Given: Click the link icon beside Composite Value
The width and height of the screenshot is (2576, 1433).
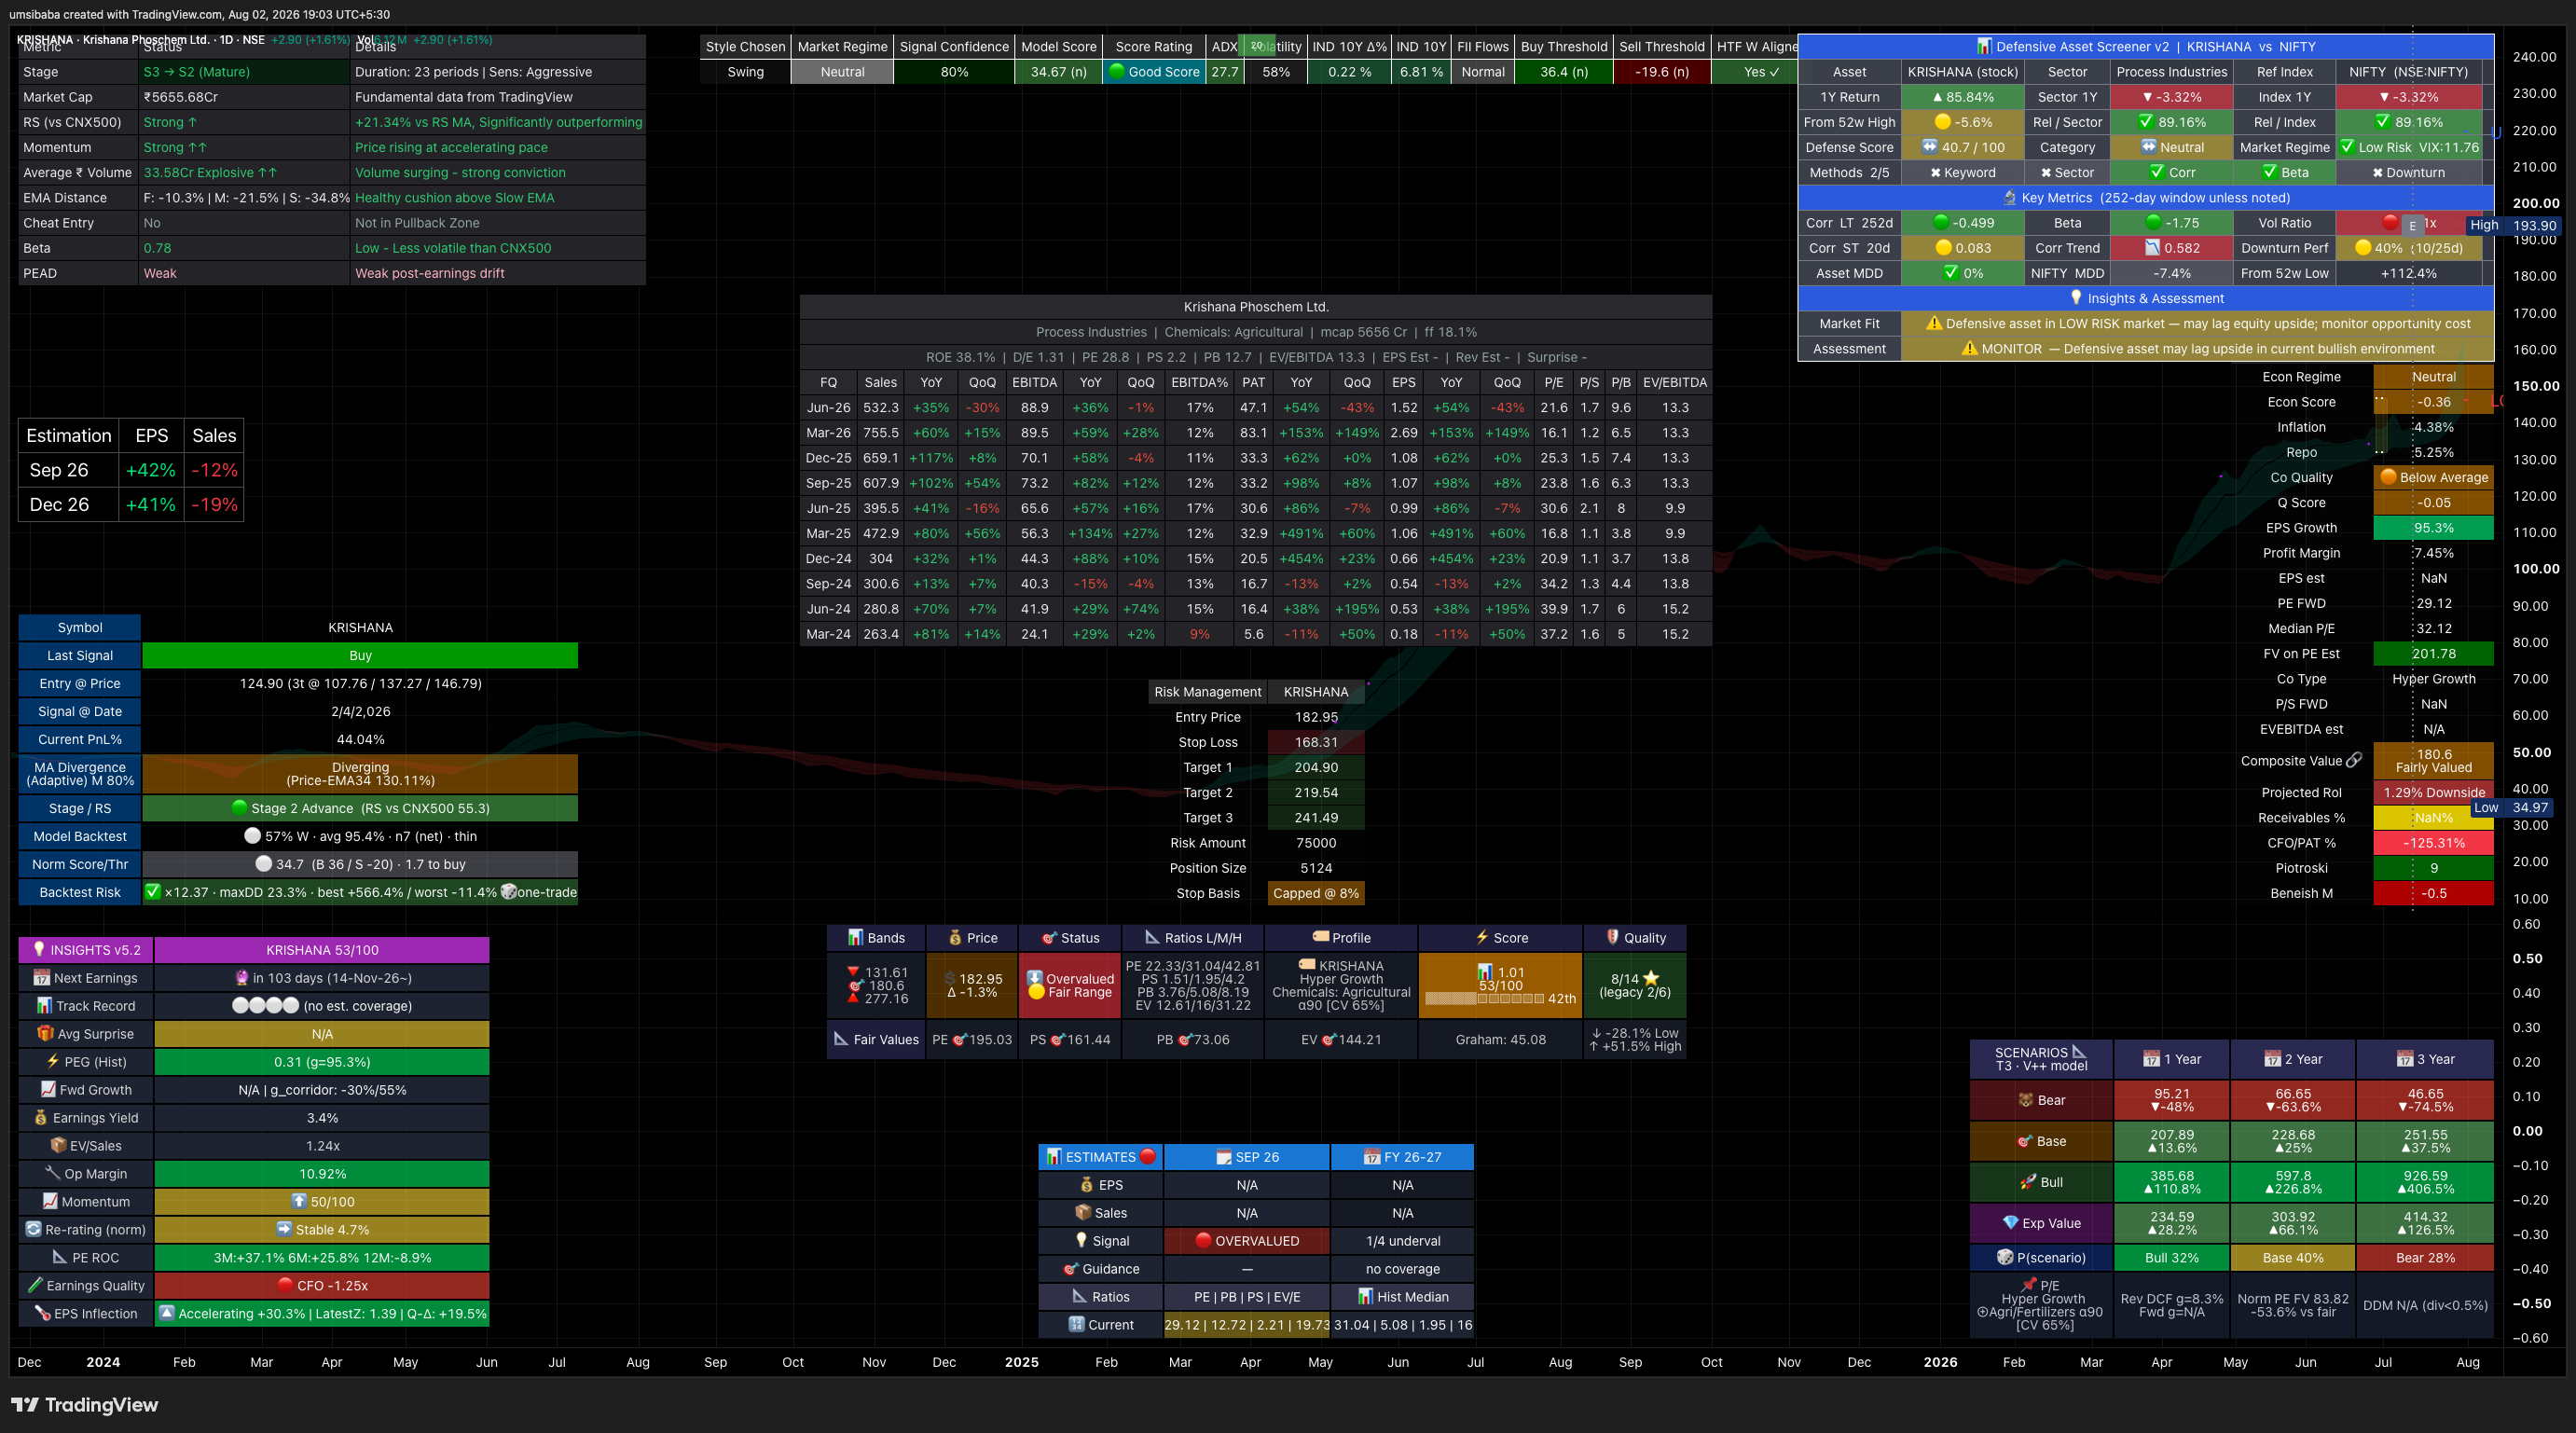Looking at the screenshot, I should [x=2354, y=761].
